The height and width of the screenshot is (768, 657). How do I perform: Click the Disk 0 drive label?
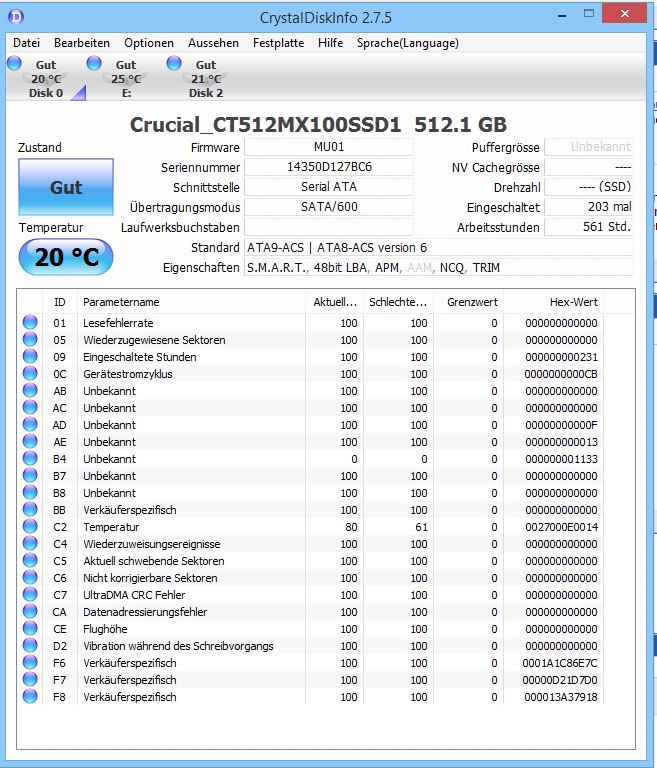[46, 93]
